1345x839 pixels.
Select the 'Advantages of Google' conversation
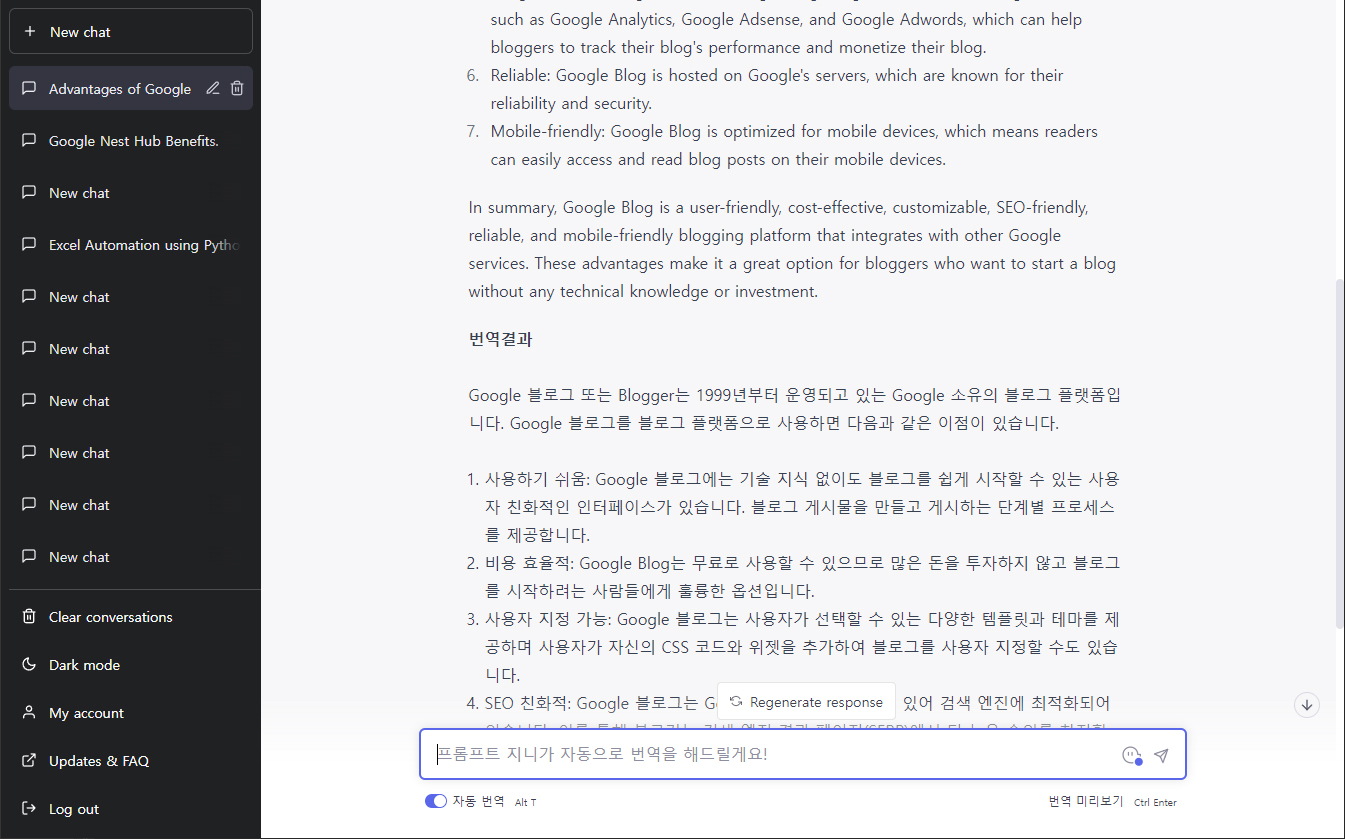120,88
